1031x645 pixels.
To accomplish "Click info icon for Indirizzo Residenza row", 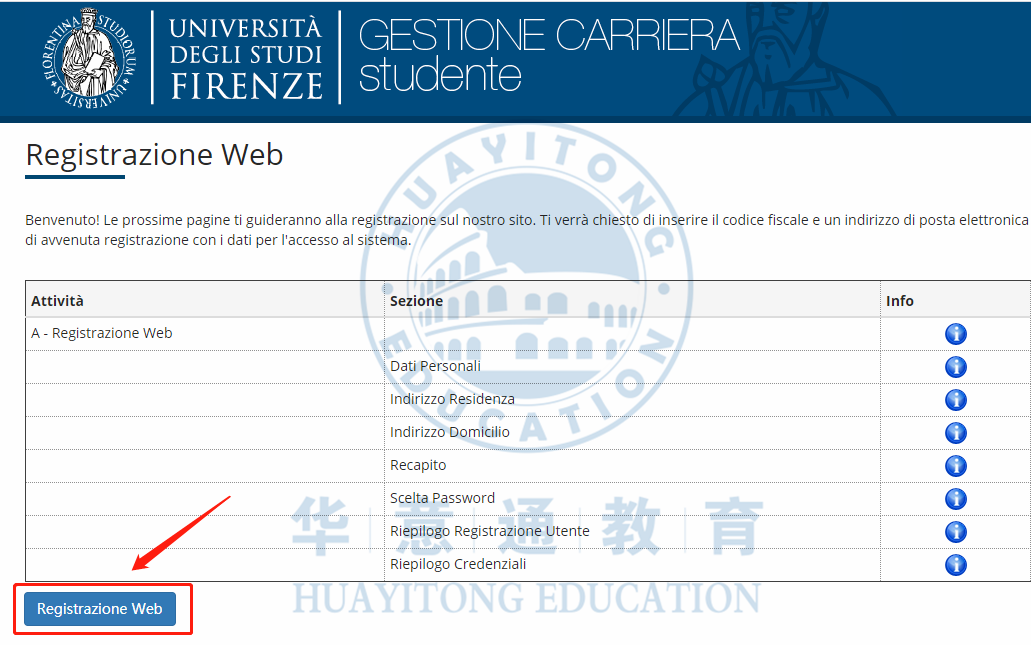I will tap(955, 400).
